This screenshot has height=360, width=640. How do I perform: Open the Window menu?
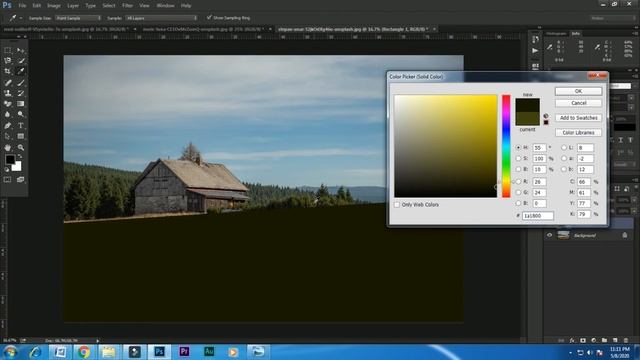165,6
